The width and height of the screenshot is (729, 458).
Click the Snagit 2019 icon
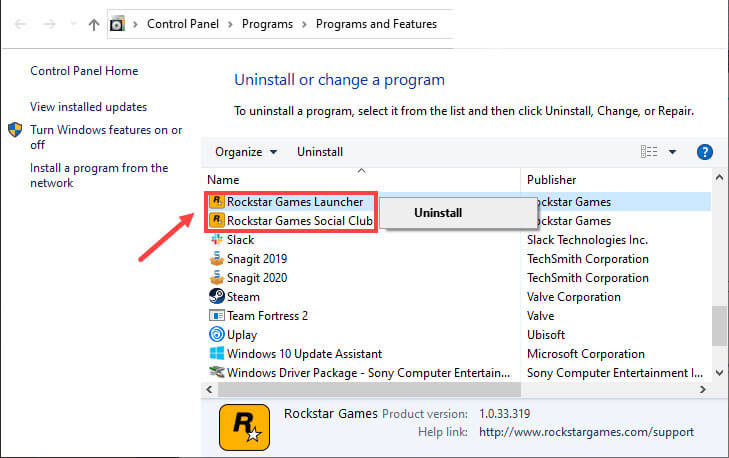[x=217, y=259]
